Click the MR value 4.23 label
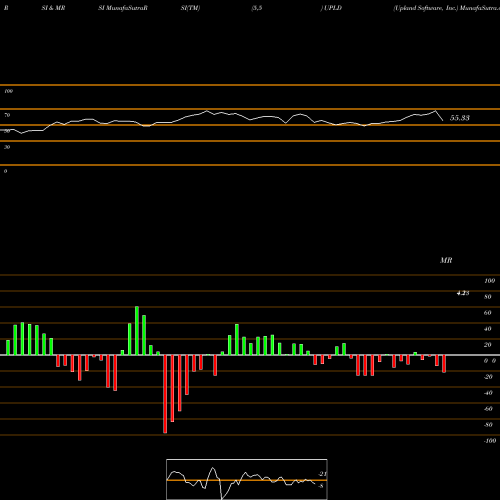The width and height of the screenshot is (500, 500). click(x=463, y=293)
